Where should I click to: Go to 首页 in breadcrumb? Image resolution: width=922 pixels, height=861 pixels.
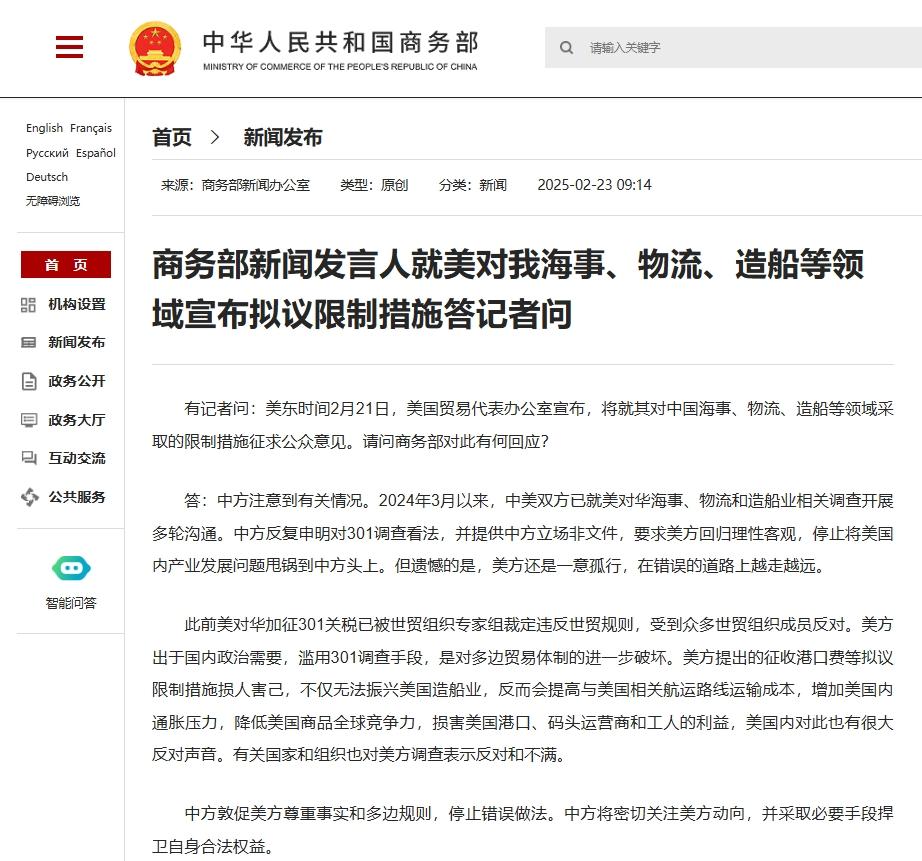(x=172, y=137)
